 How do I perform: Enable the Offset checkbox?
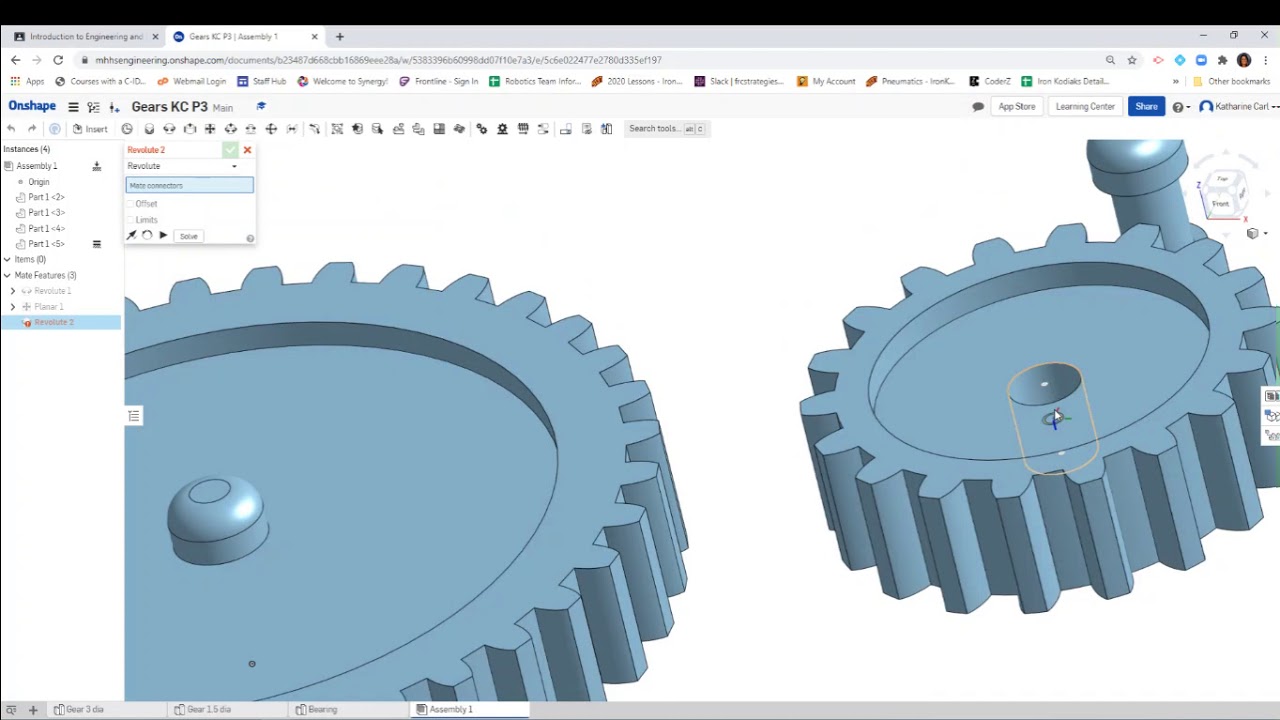coord(130,204)
